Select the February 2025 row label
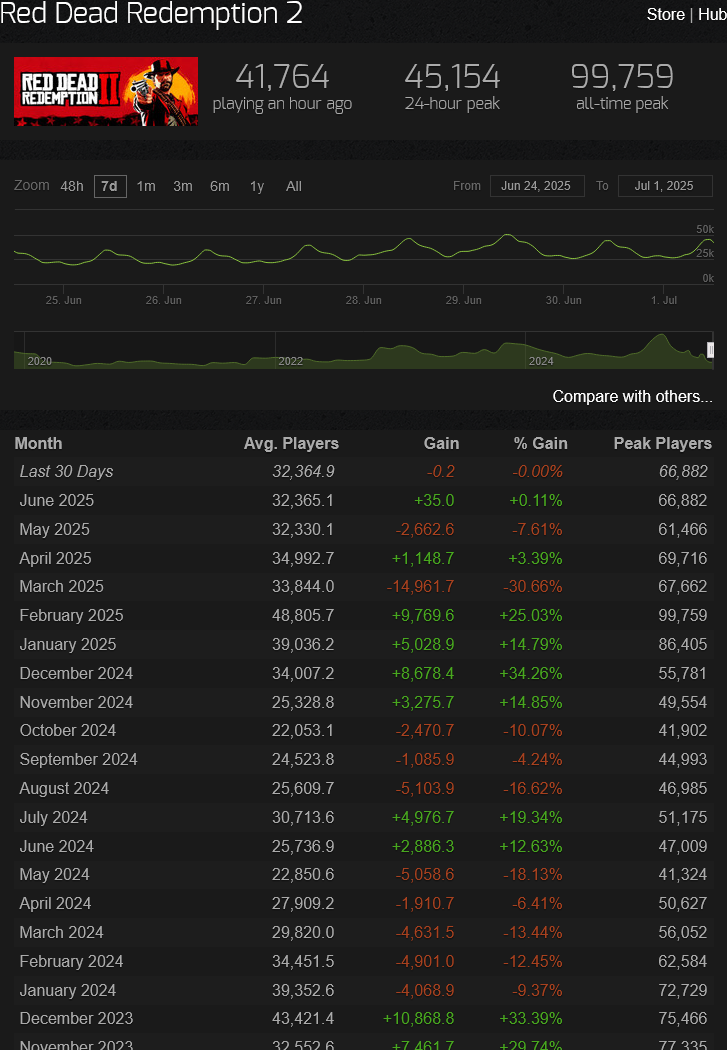The width and height of the screenshot is (727, 1050). (x=72, y=615)
